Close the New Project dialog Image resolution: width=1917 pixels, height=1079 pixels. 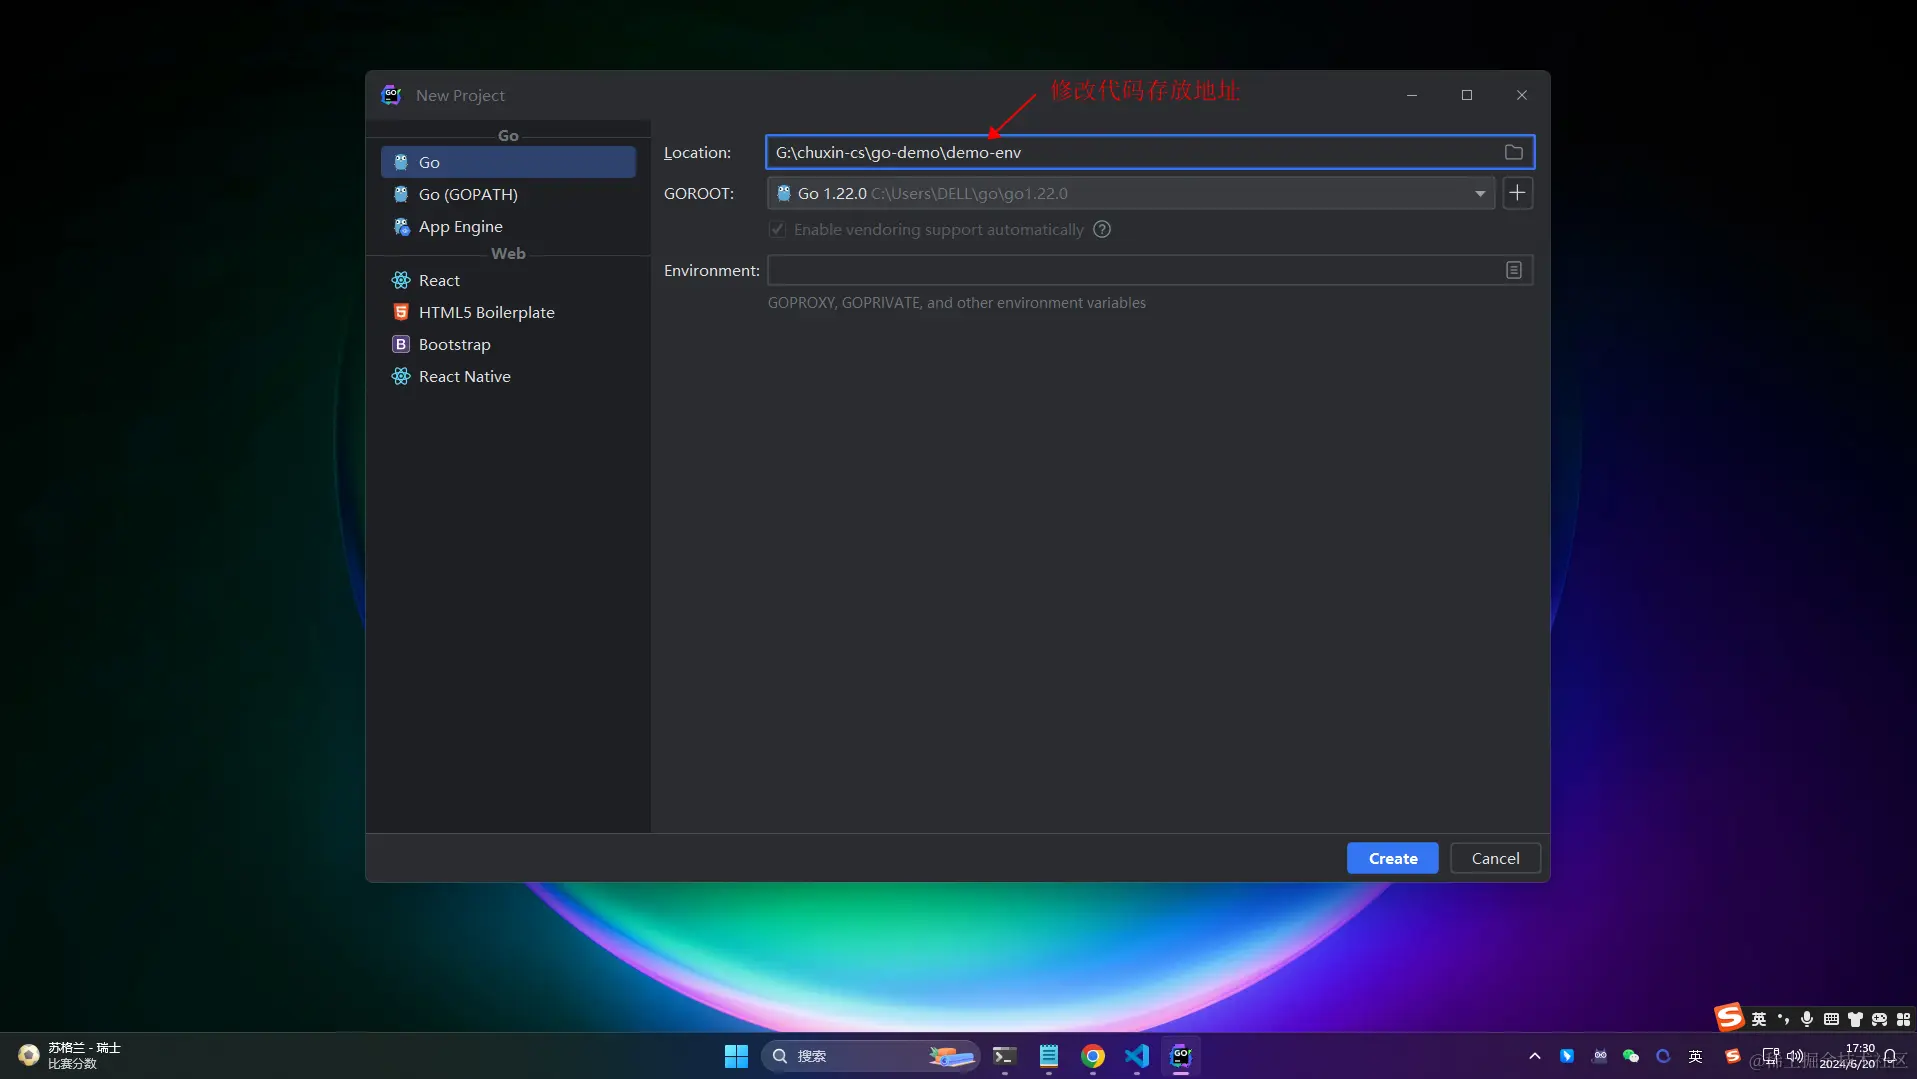pyautogui.click(x=1522, y=95)
